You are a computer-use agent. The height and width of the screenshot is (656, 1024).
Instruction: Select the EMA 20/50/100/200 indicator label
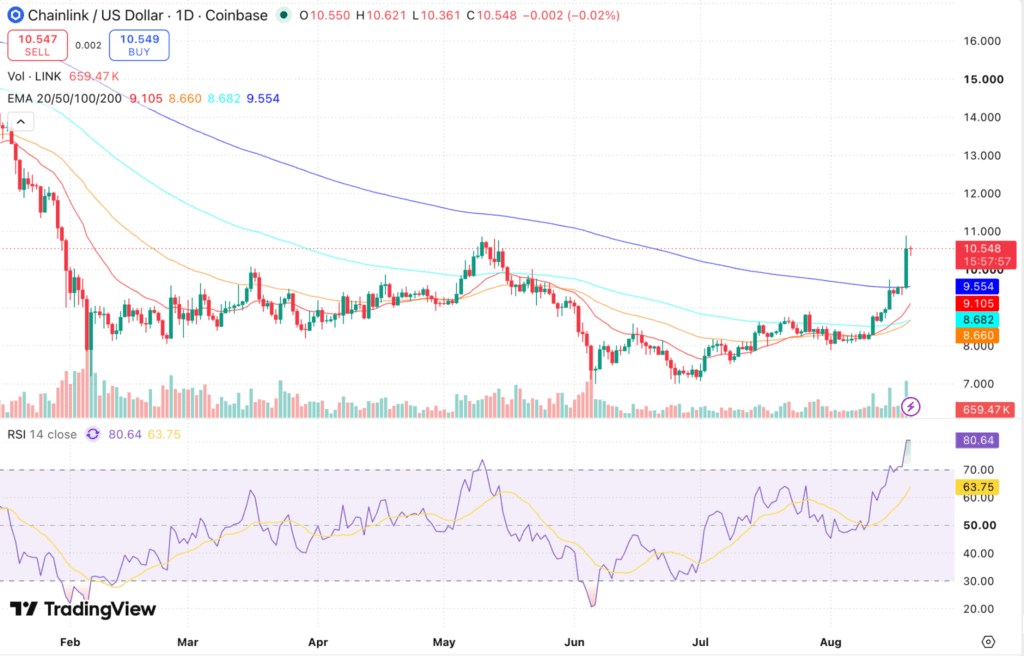pos(65,99)
